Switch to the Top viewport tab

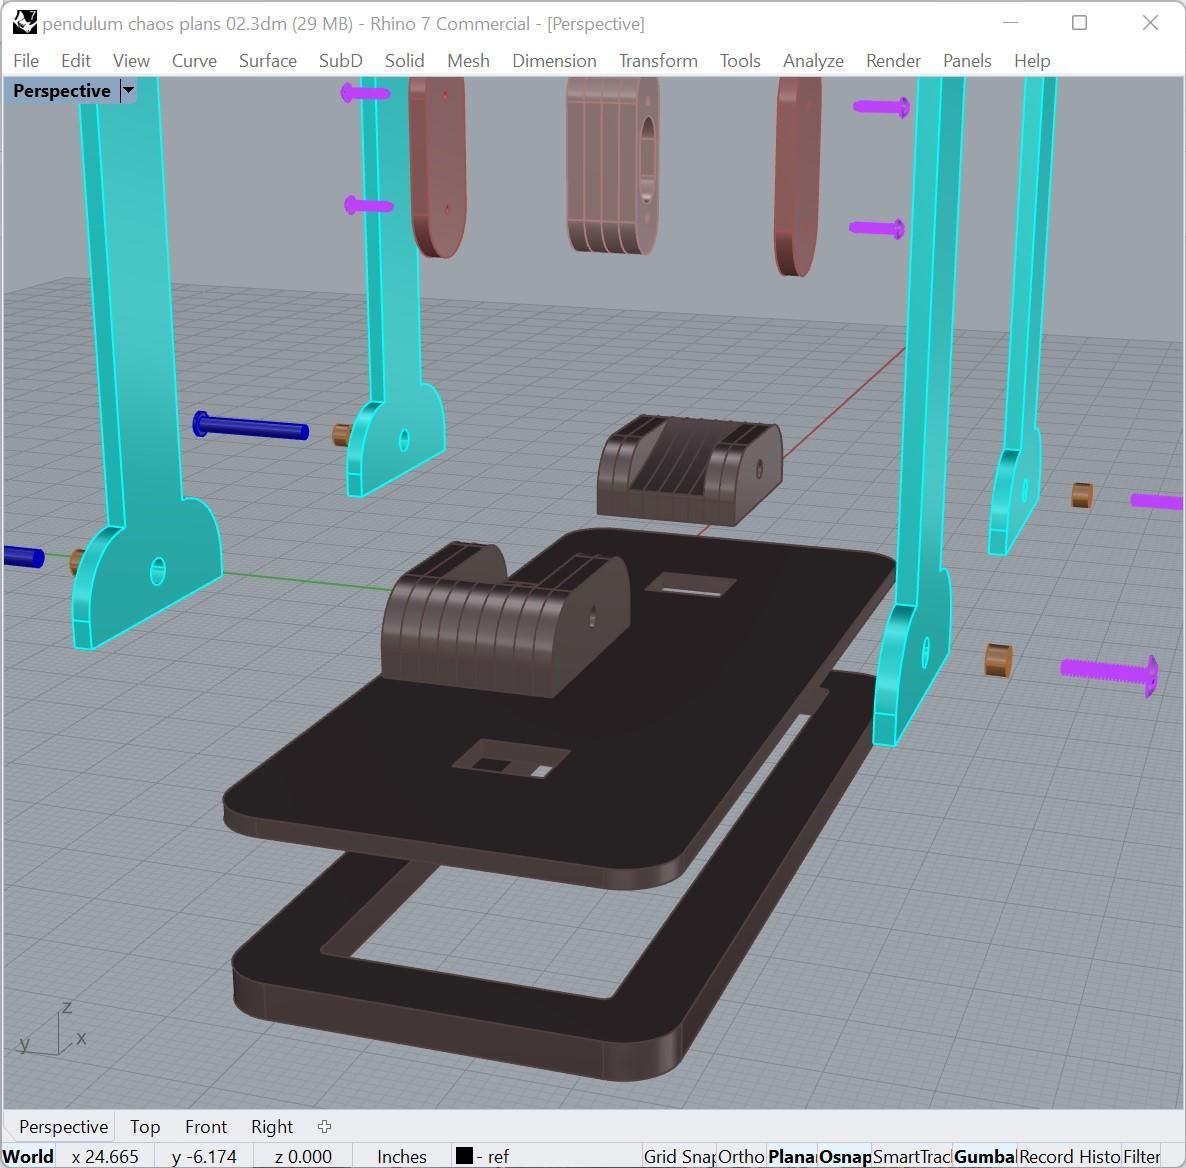tap(144, 1126)
